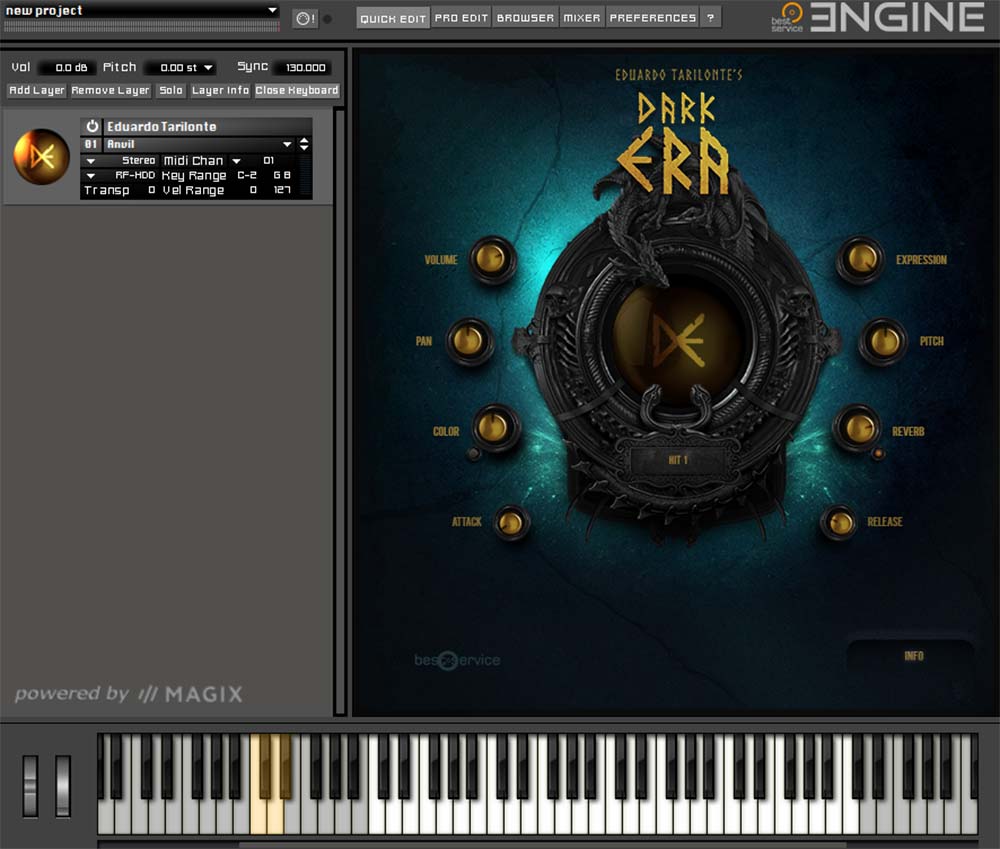Screen dimensions: 1000x849
Task: Click the Expression knob
Action: coord(859,260)
